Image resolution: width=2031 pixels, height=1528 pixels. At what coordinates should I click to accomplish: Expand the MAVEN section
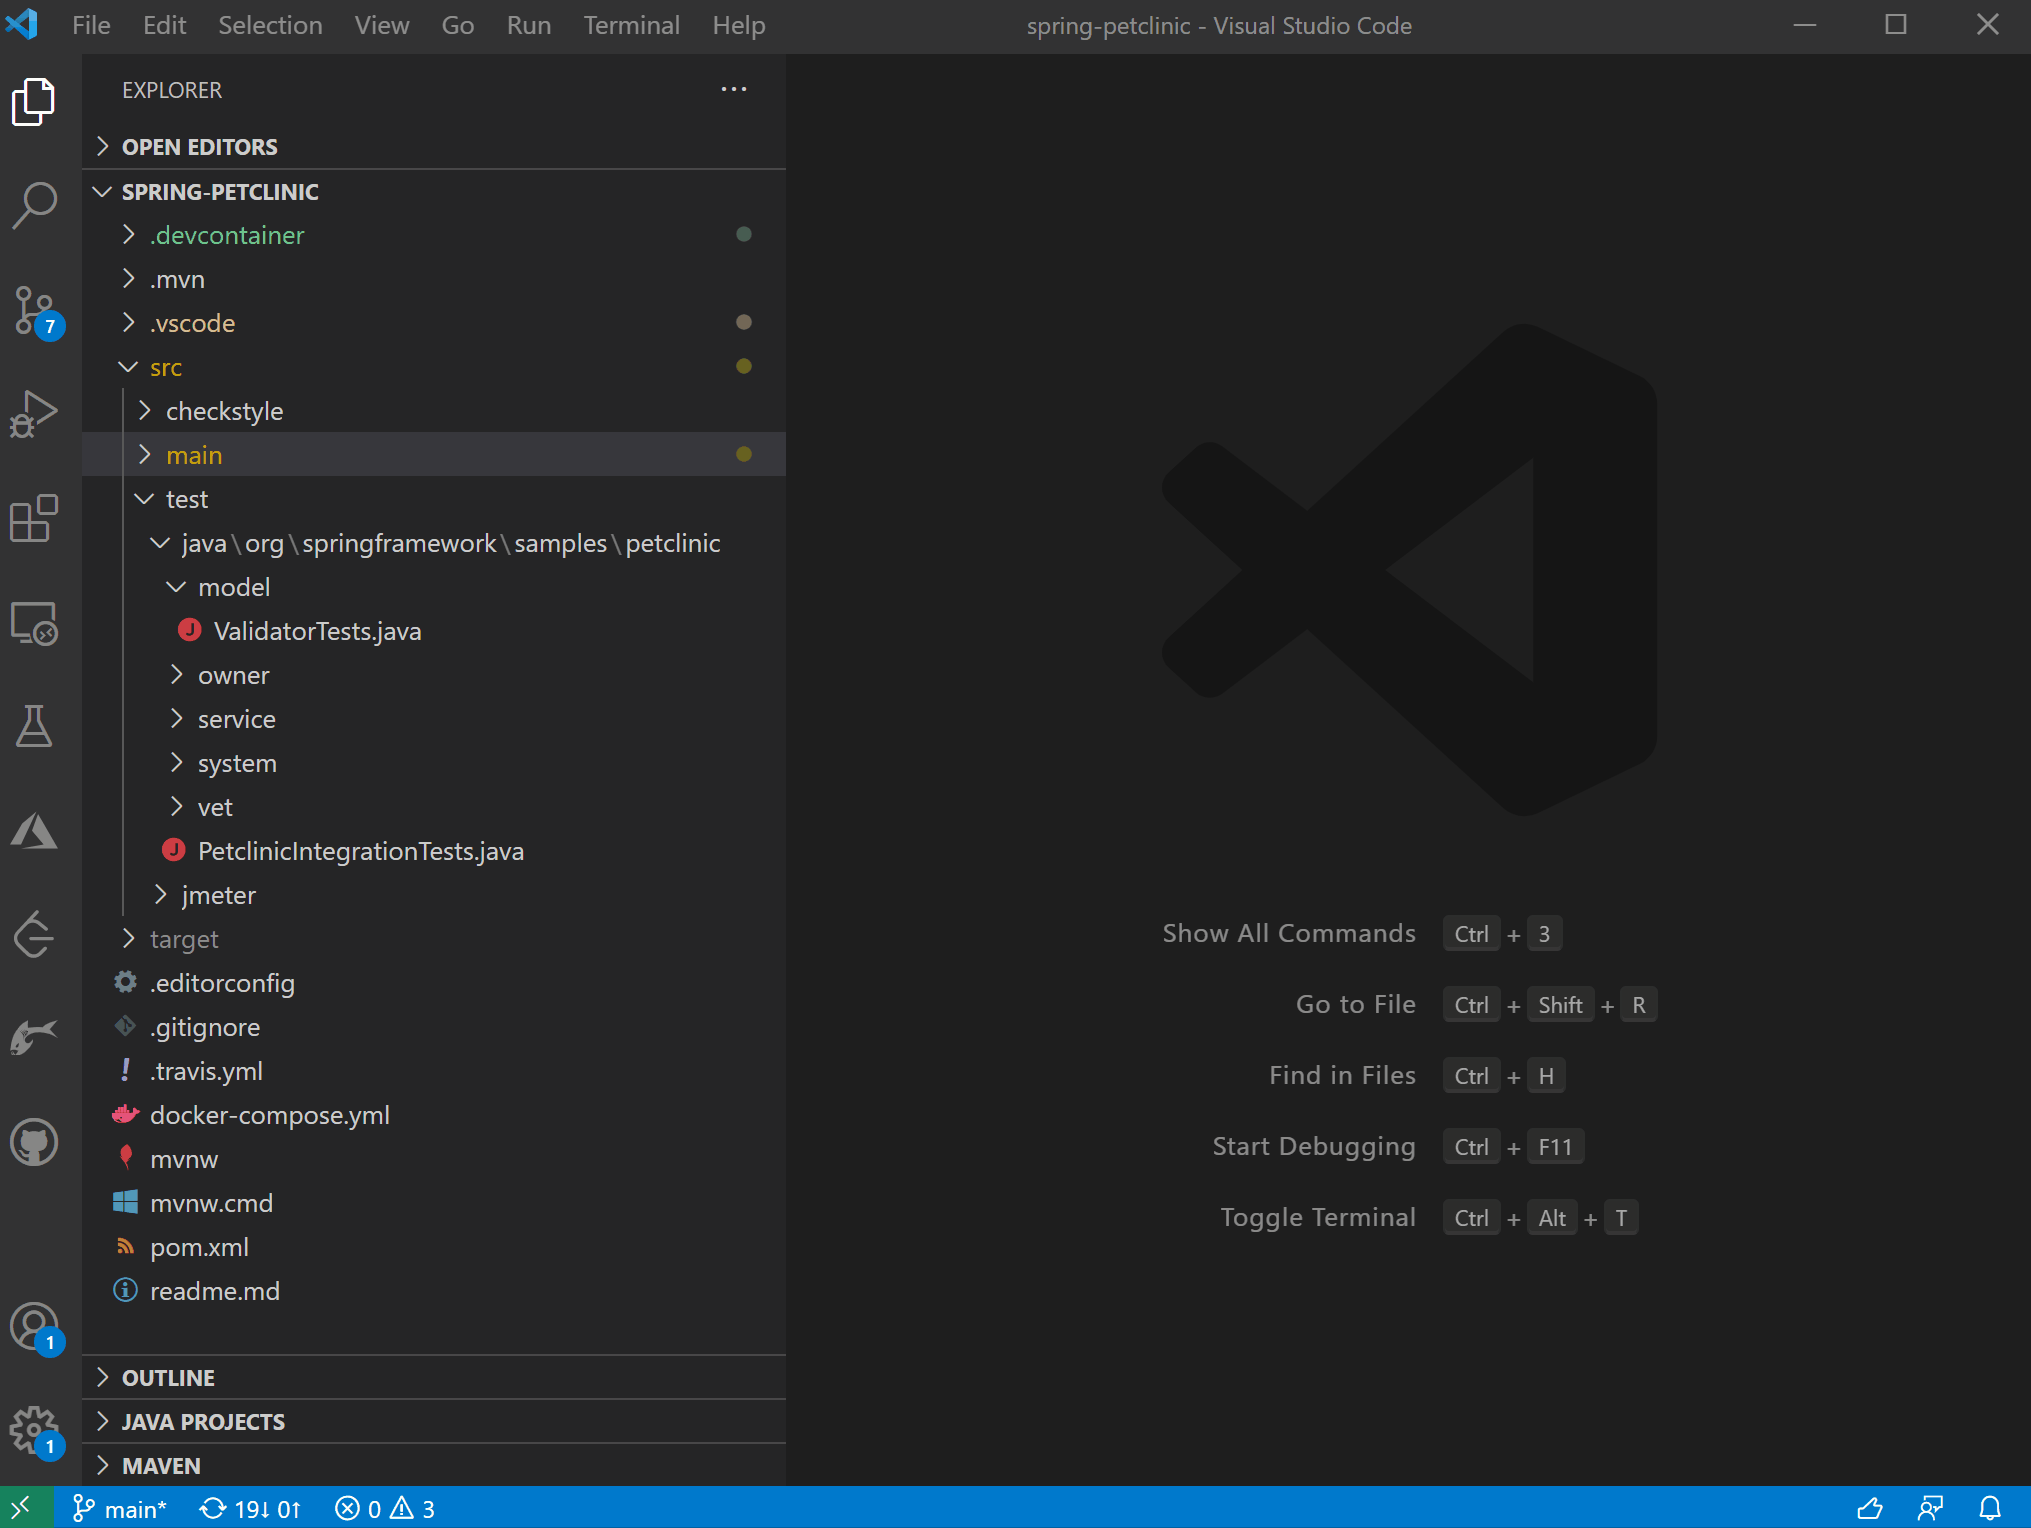[x=161, y=1465]
